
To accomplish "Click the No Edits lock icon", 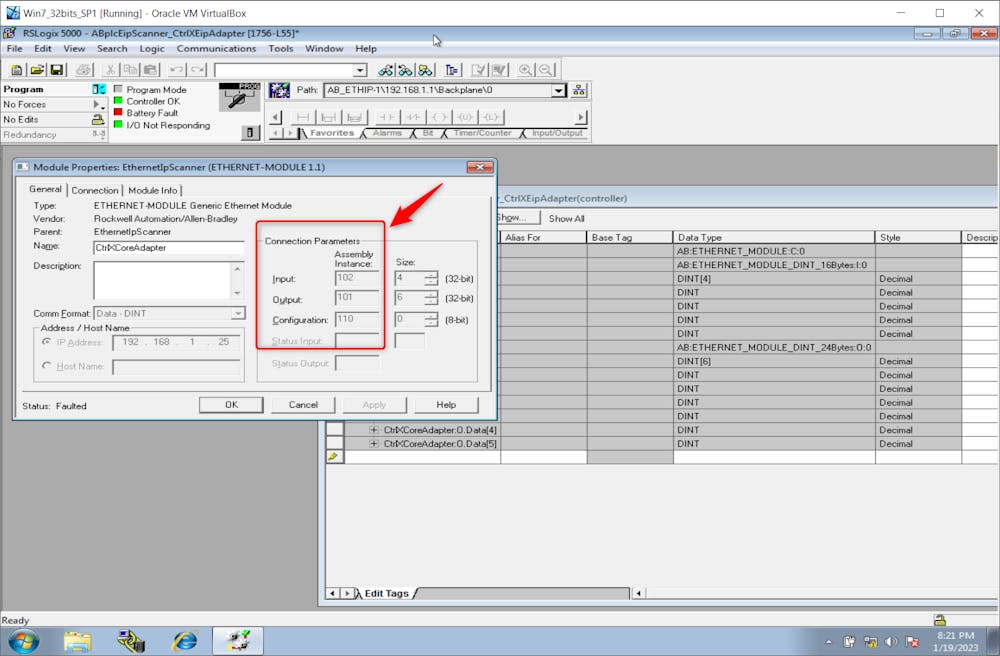I will [98, 120].
